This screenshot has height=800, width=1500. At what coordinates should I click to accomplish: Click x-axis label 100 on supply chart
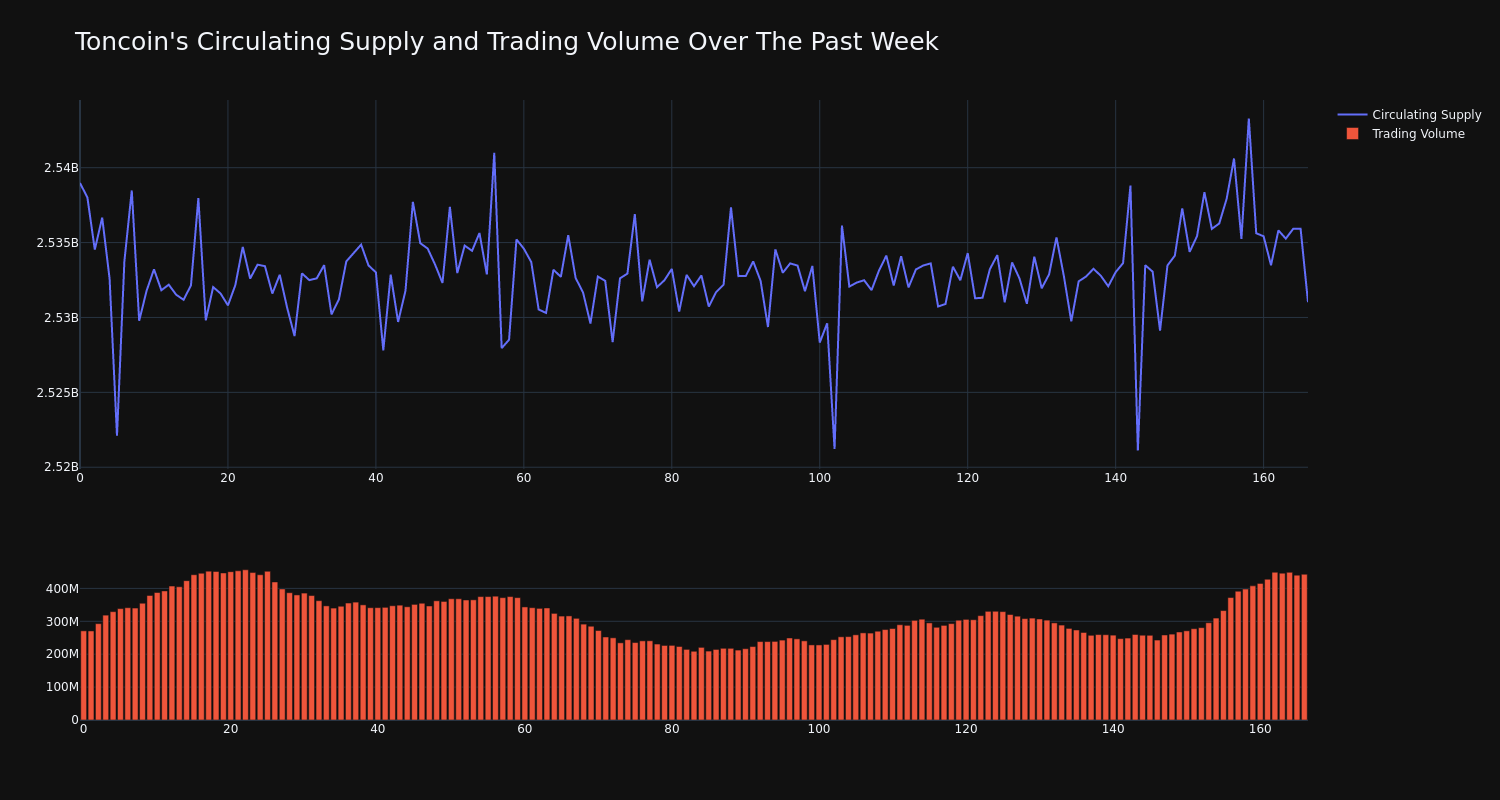[820, 478]
